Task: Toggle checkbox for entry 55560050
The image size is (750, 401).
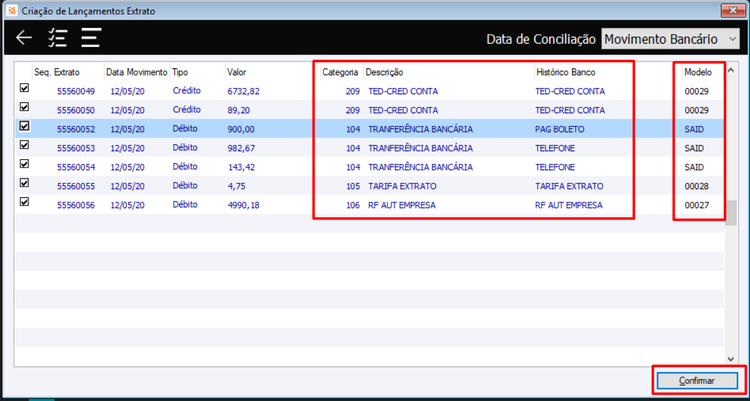Action: click(24, 107)
